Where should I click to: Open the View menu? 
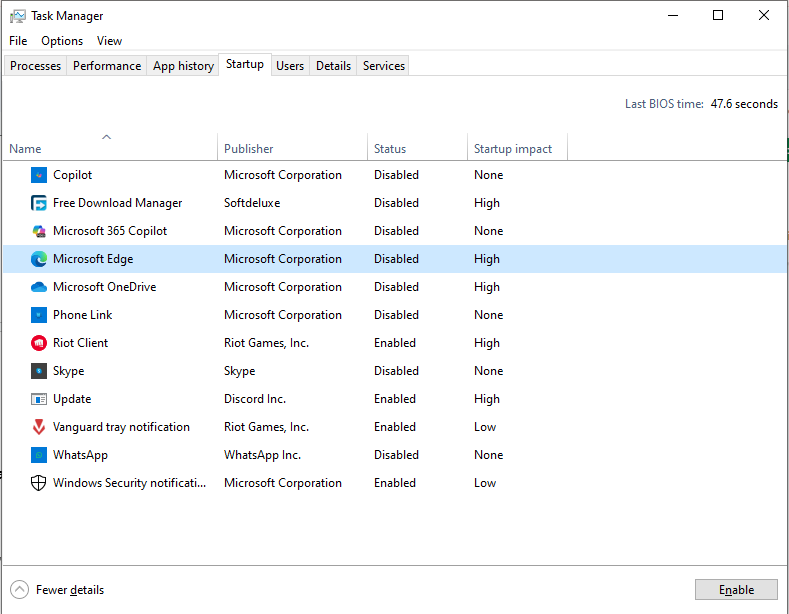click(109, 41)
